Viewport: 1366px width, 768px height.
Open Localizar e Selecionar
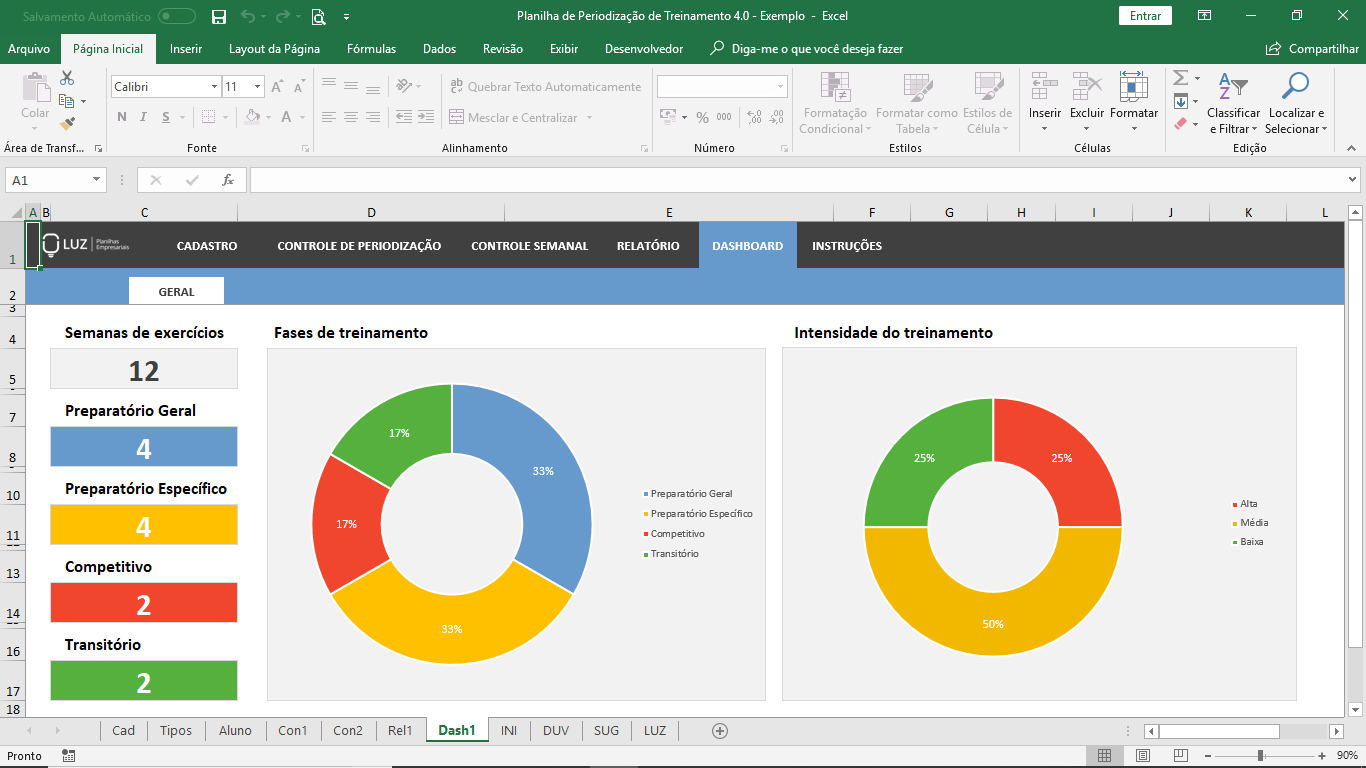[x=1296, y=104]
